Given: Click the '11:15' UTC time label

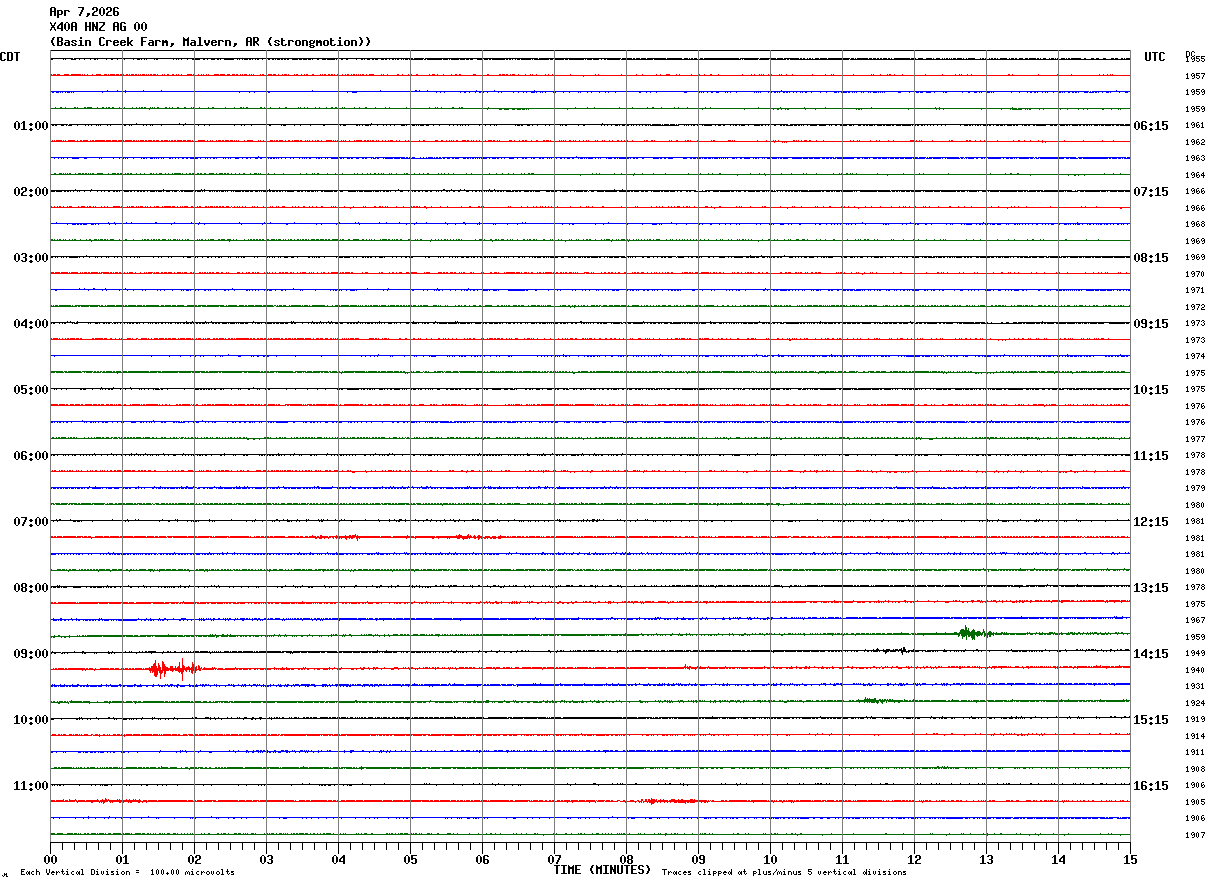Looking at the screenshot, I should 1150,456.
